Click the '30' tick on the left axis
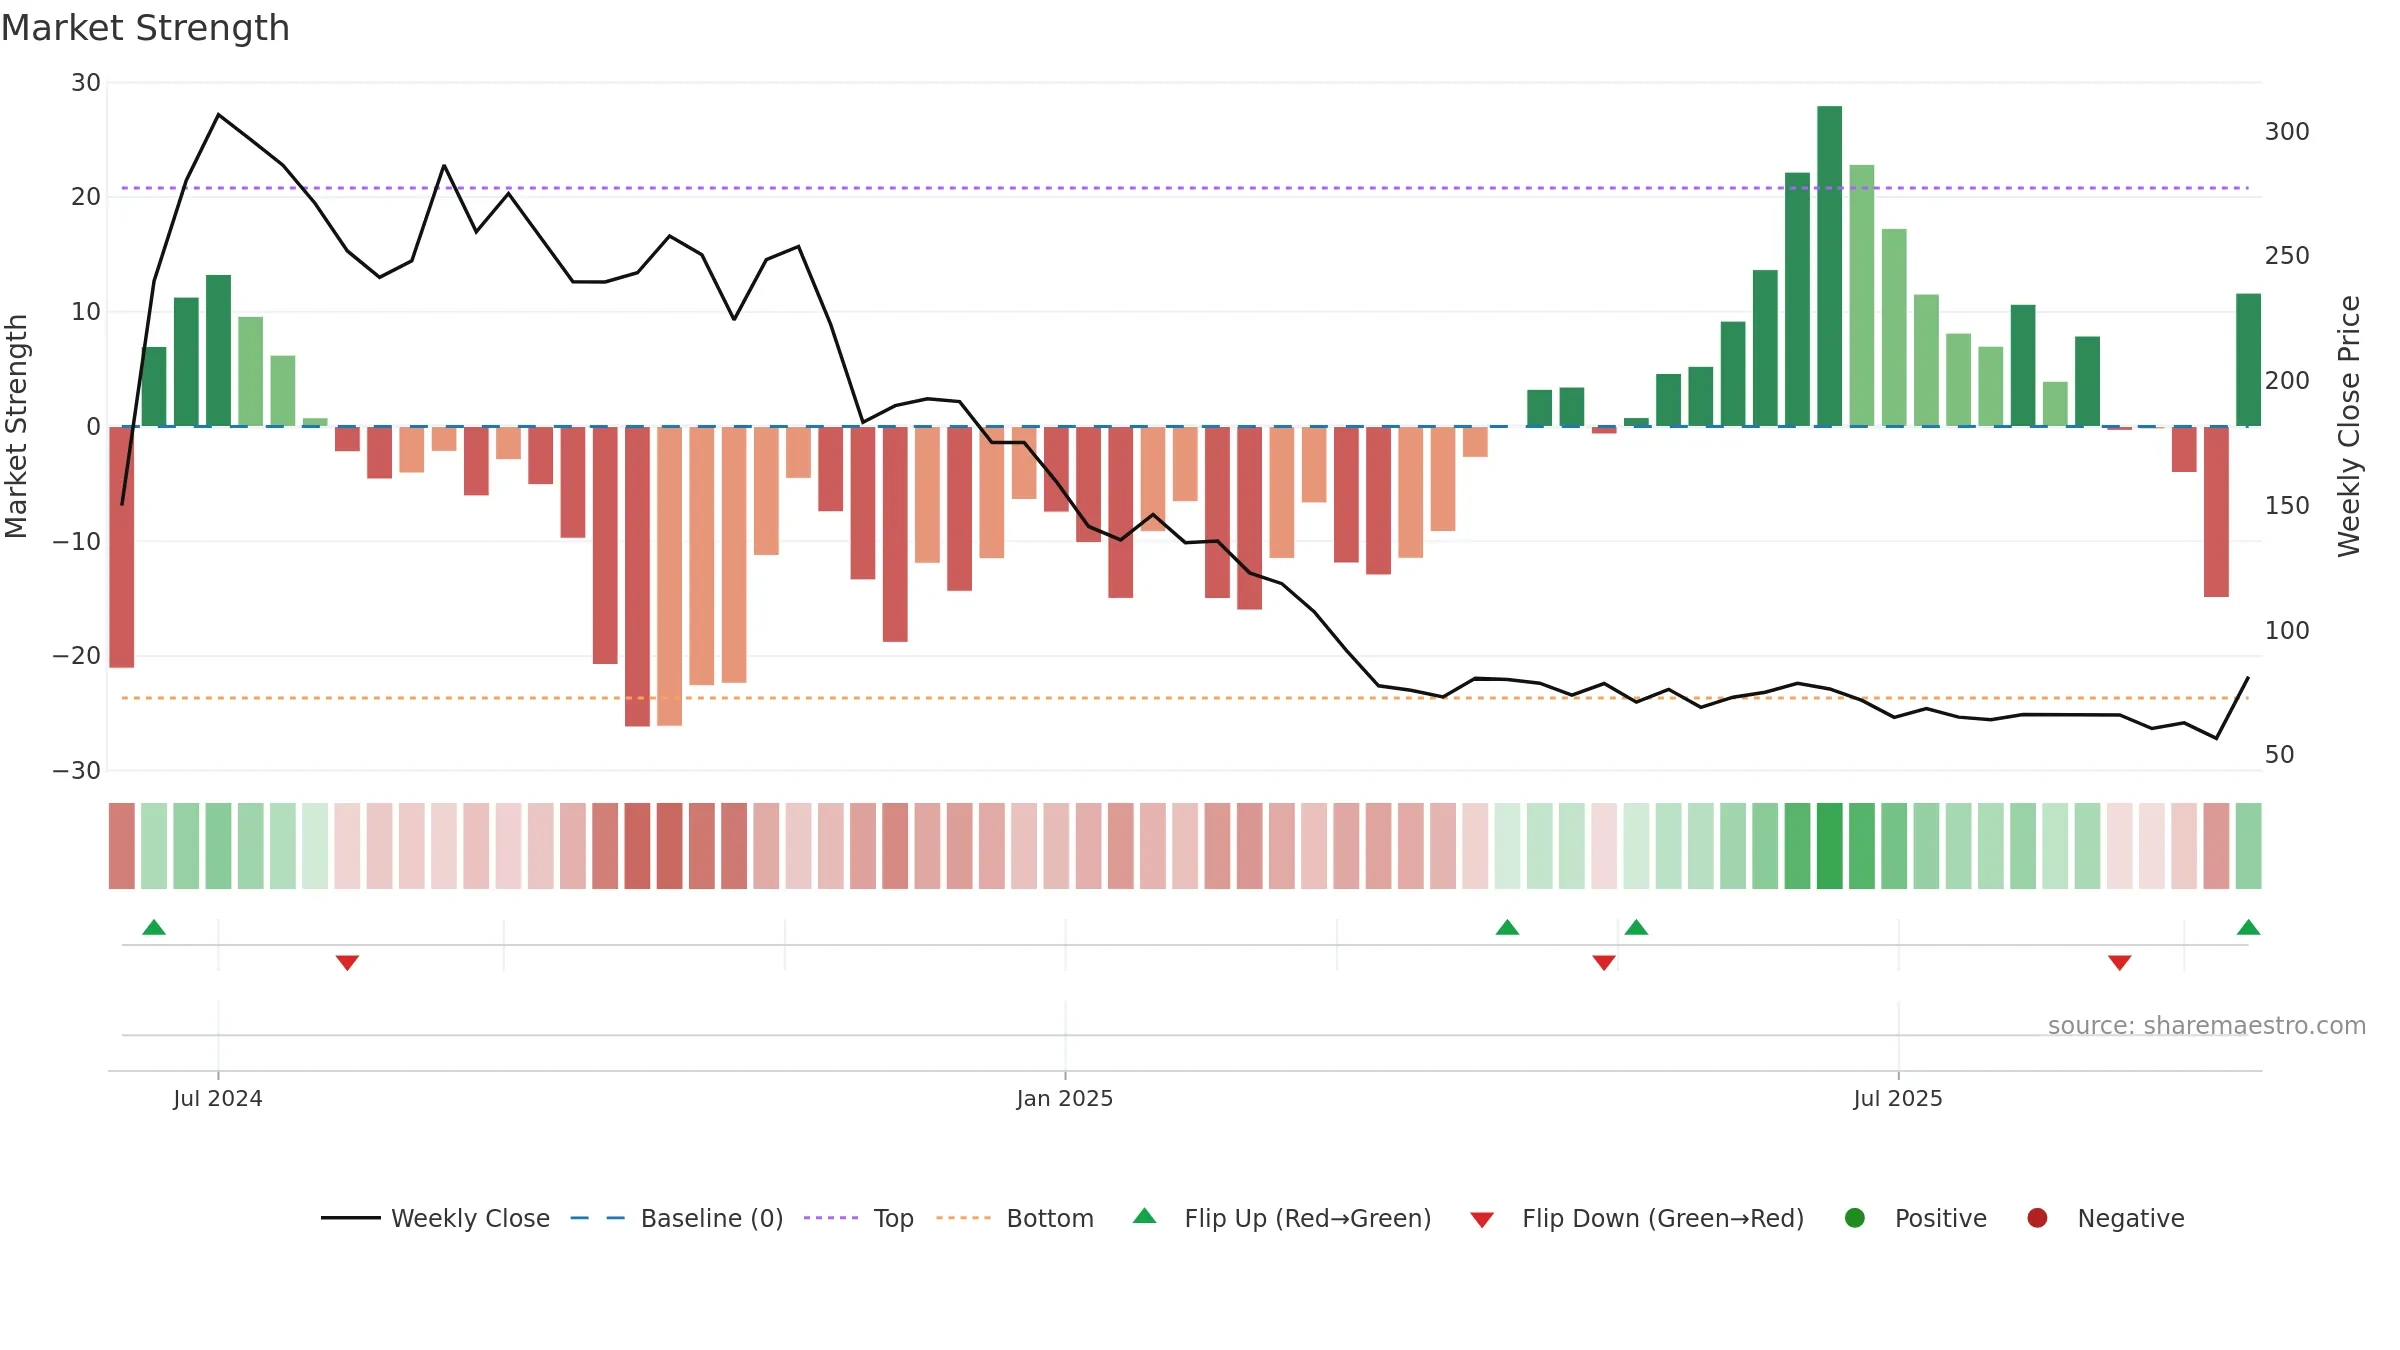Image resolution: width=2400 pixels, height=1350 pixels. [86, 83]
